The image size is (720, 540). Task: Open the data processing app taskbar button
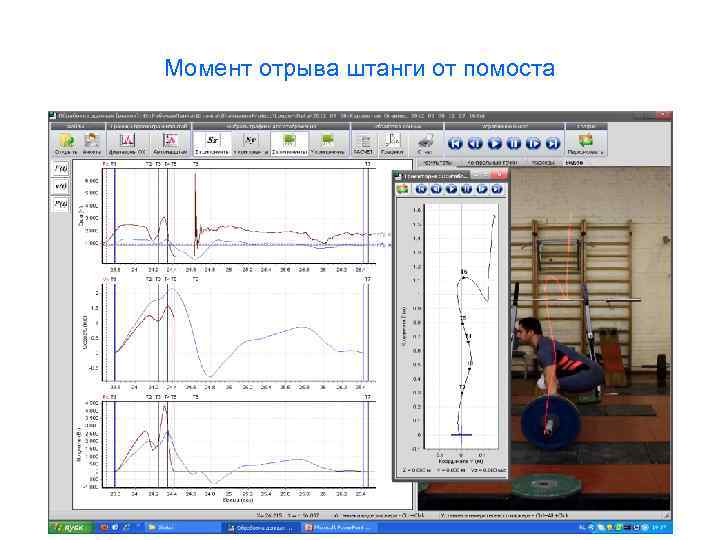[261, 528]
